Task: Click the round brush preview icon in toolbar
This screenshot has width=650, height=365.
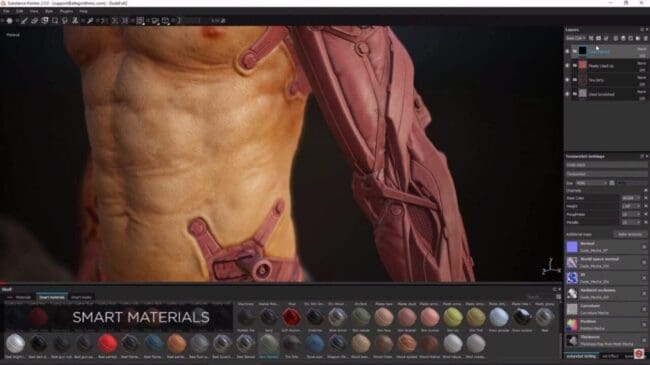Action: point(9,20)
